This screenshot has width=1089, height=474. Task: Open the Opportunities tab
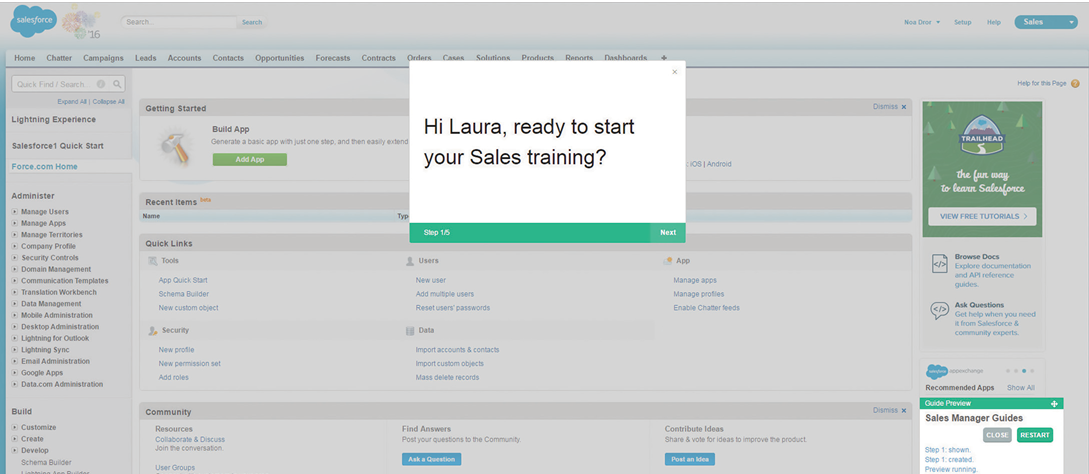(279, 58)
